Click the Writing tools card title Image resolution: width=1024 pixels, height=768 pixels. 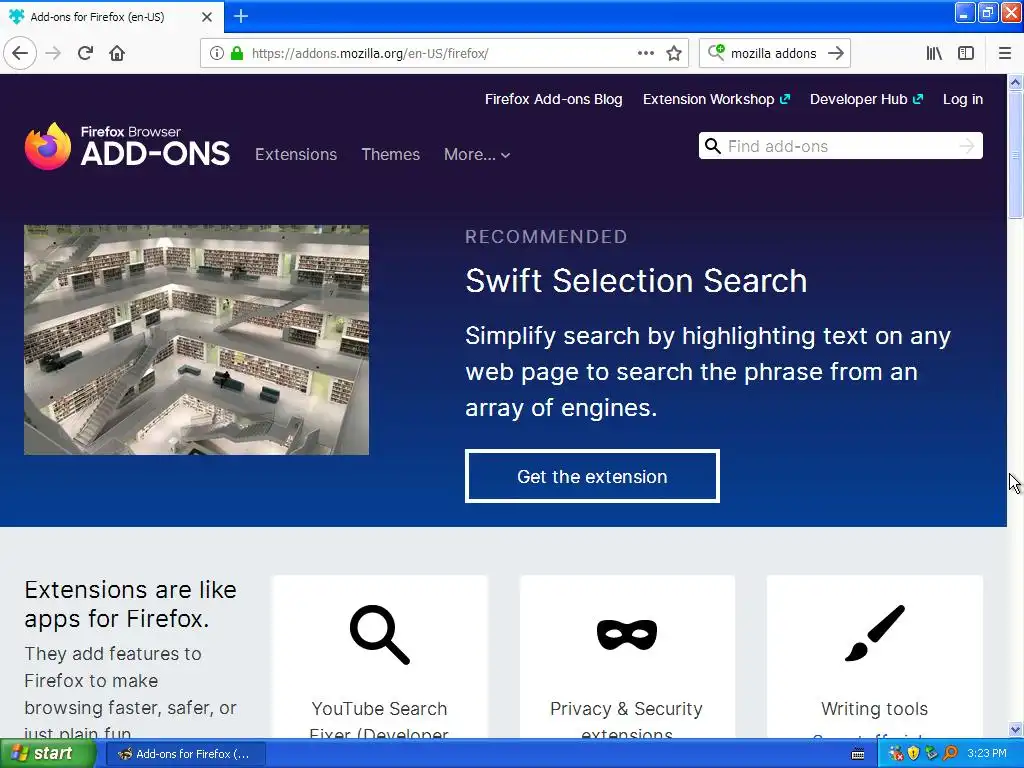pos(874,709)
